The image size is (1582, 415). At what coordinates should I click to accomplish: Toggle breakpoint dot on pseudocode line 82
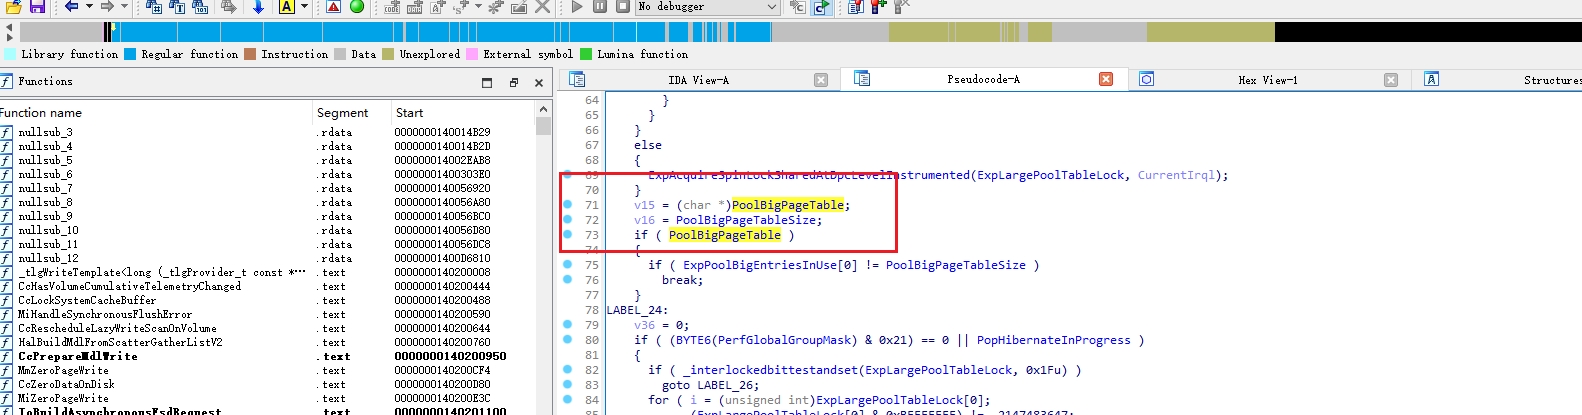[x=567, y=370]
